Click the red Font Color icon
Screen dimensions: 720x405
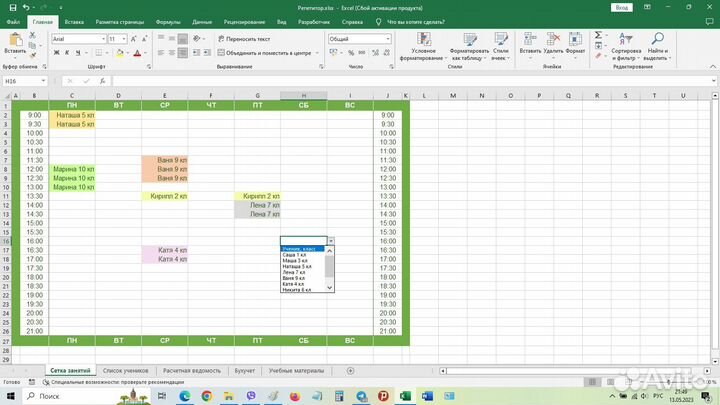137,53
